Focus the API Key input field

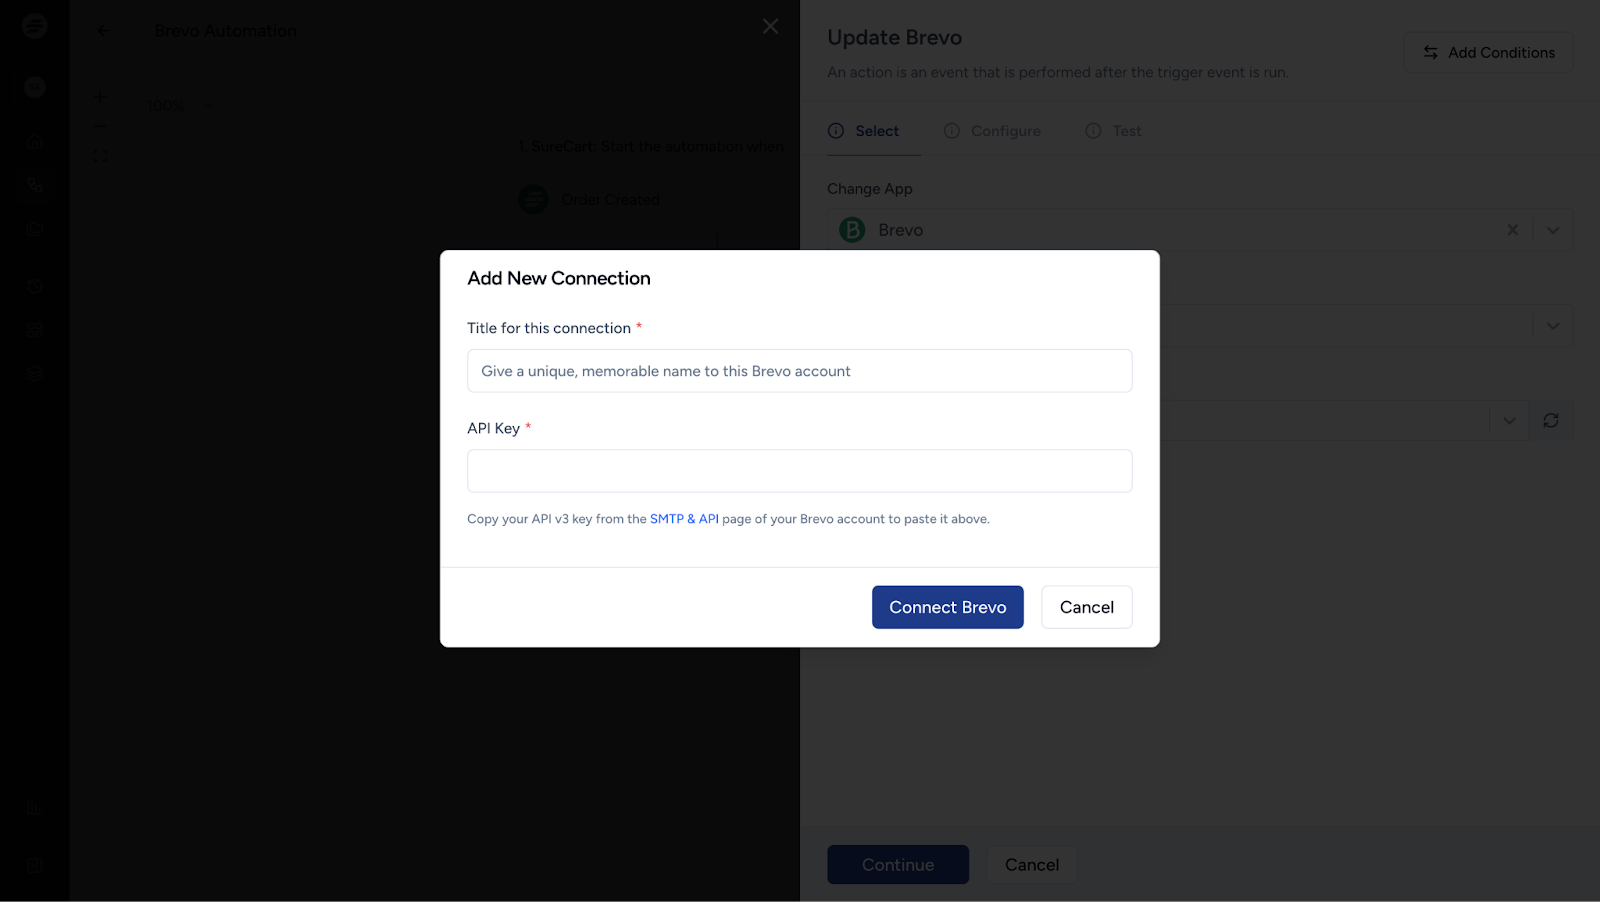pos(799,471)
